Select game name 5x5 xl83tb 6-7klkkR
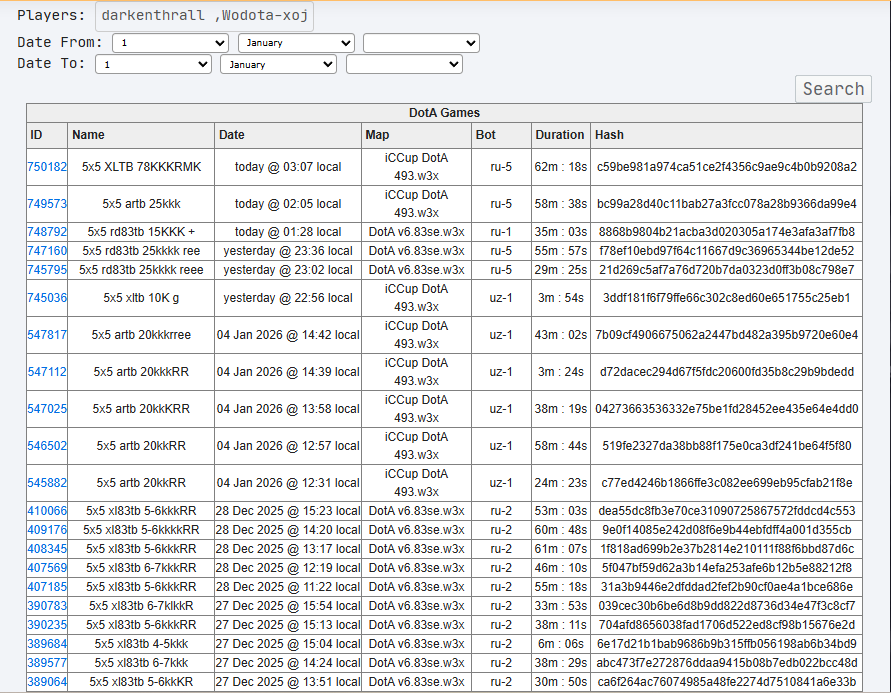This screenshot has height=693, width=891. click(141, 606)
